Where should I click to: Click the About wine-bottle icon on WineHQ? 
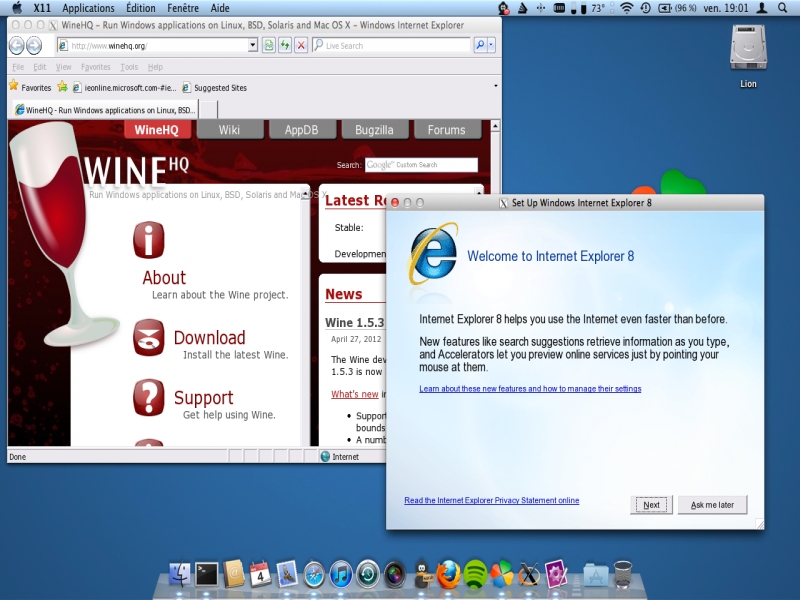coord(149,242)
